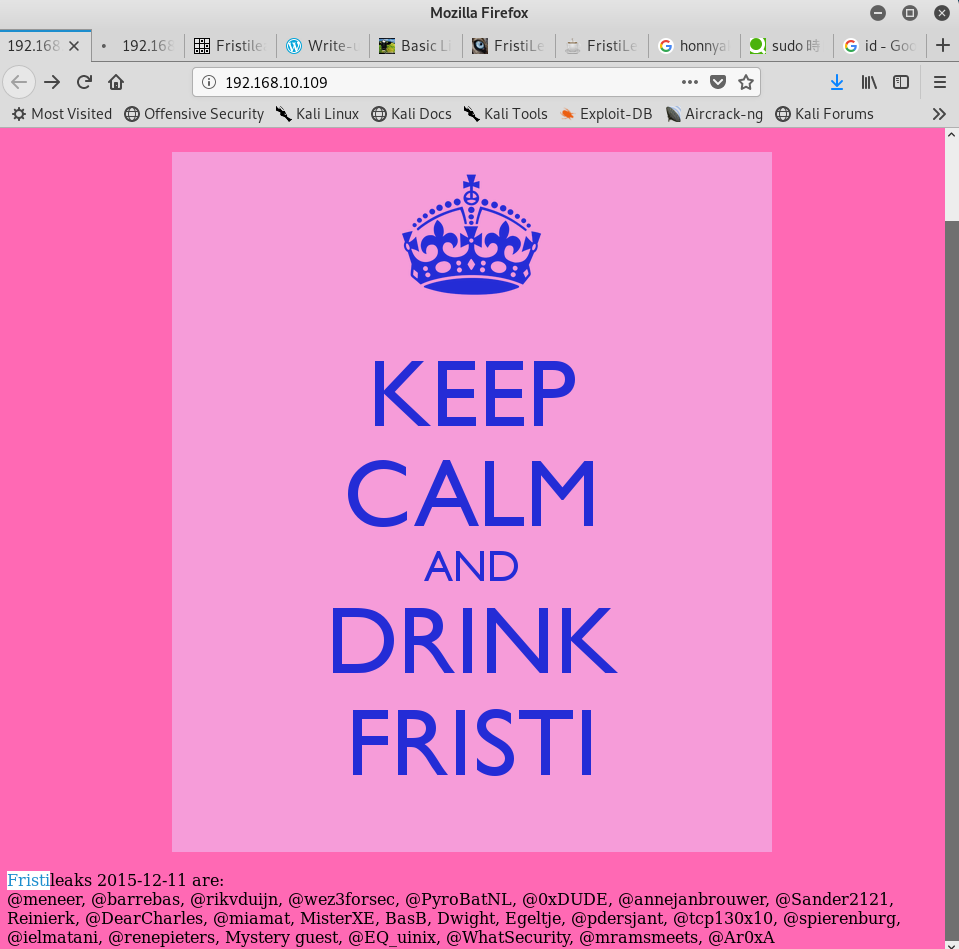959x949 pixels.
Task: Click the '@WhatSecurity' name
Action: click(508, 937)
